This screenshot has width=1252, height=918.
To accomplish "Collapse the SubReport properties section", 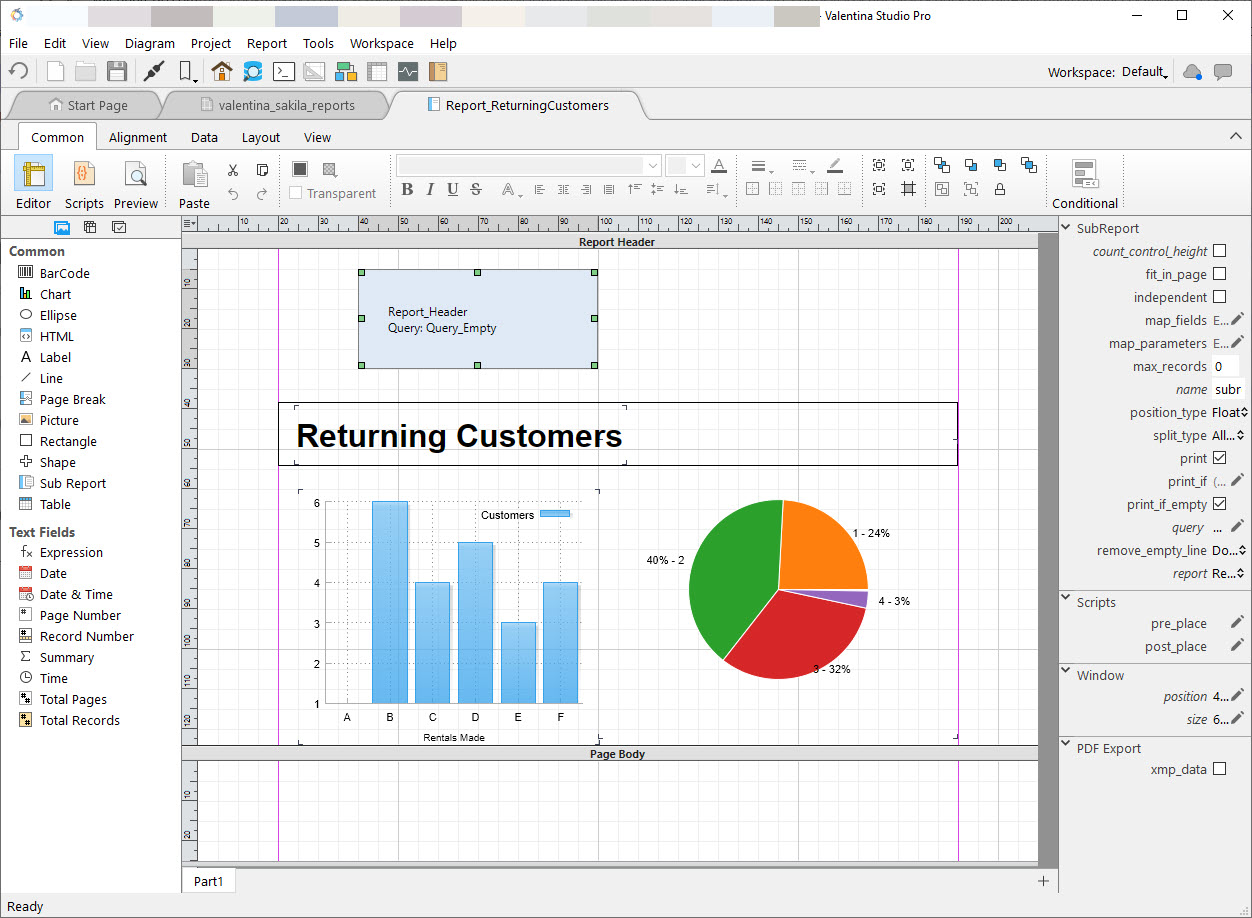I will click(x=1066, y=228).
